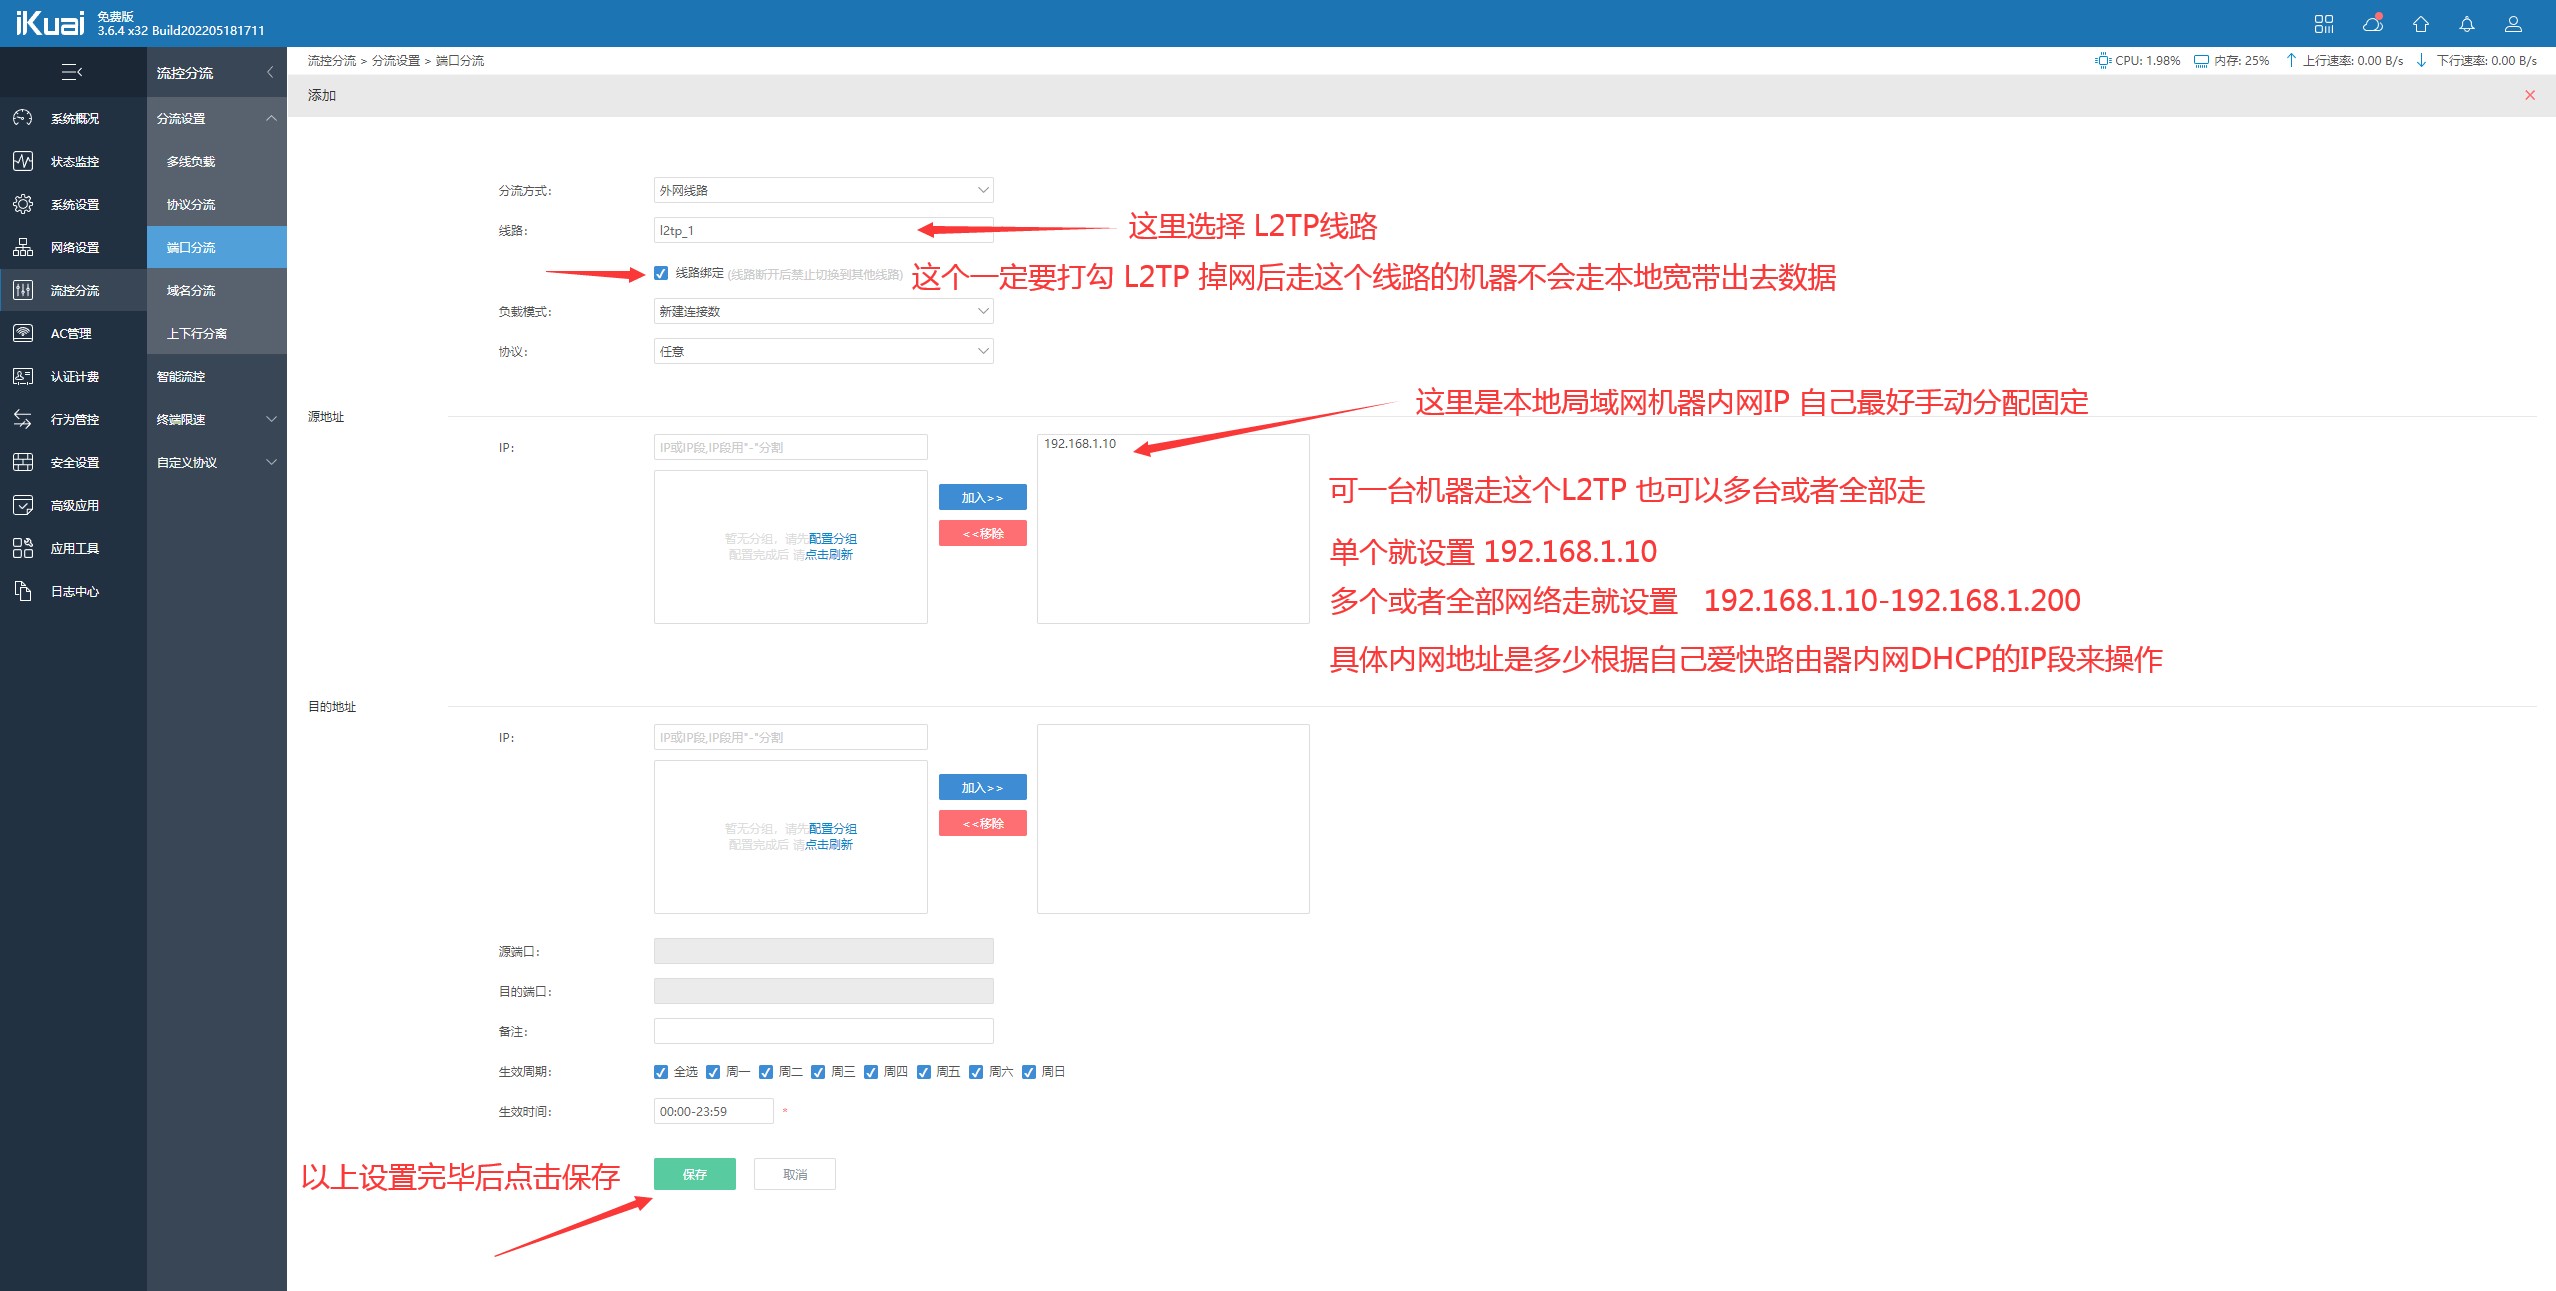The image size is (2556, 1291).
Task: Open the 分流方式 dropdown
Action: 823,190
